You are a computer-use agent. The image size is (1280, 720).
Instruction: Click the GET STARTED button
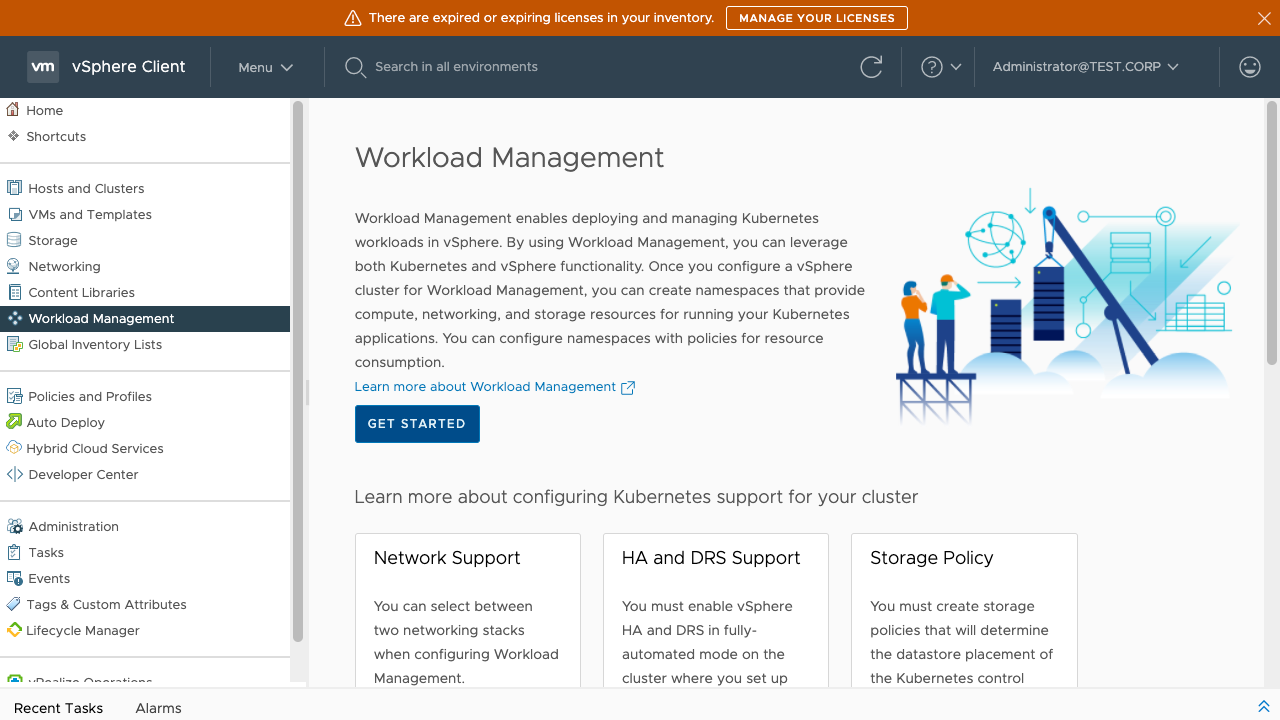point(417,424)
